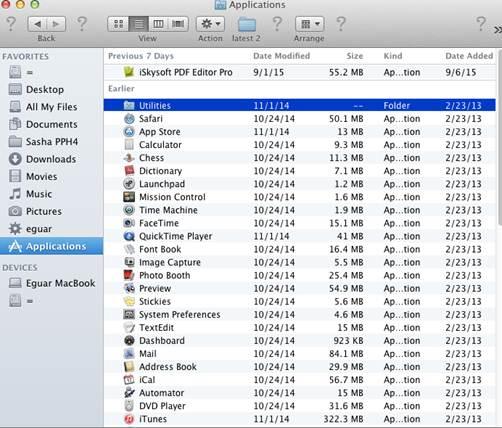Select Desktop in Favorites sidebar
Viewport: 502px width, 428px height.
45,89
